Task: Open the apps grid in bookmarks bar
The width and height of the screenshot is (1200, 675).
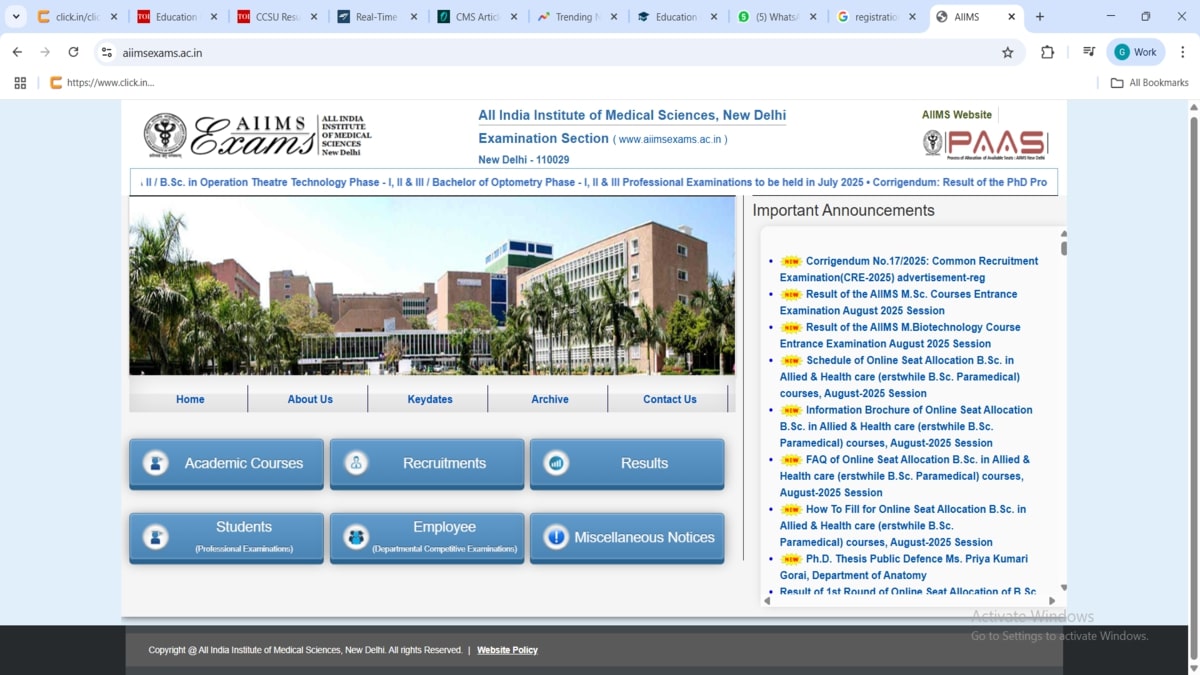Action: (x=20, y=83)
